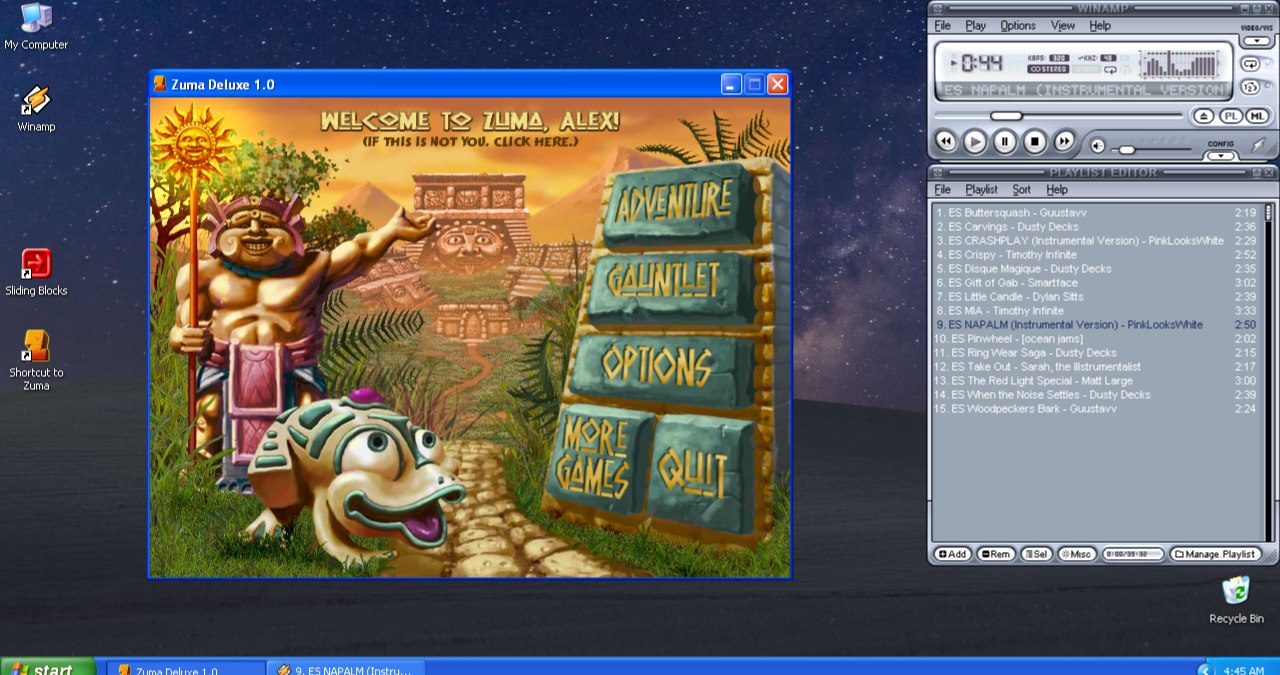Expand Winamp's CONFIG drawer arrow
1280x675 pixels.
click(1220, 156)
